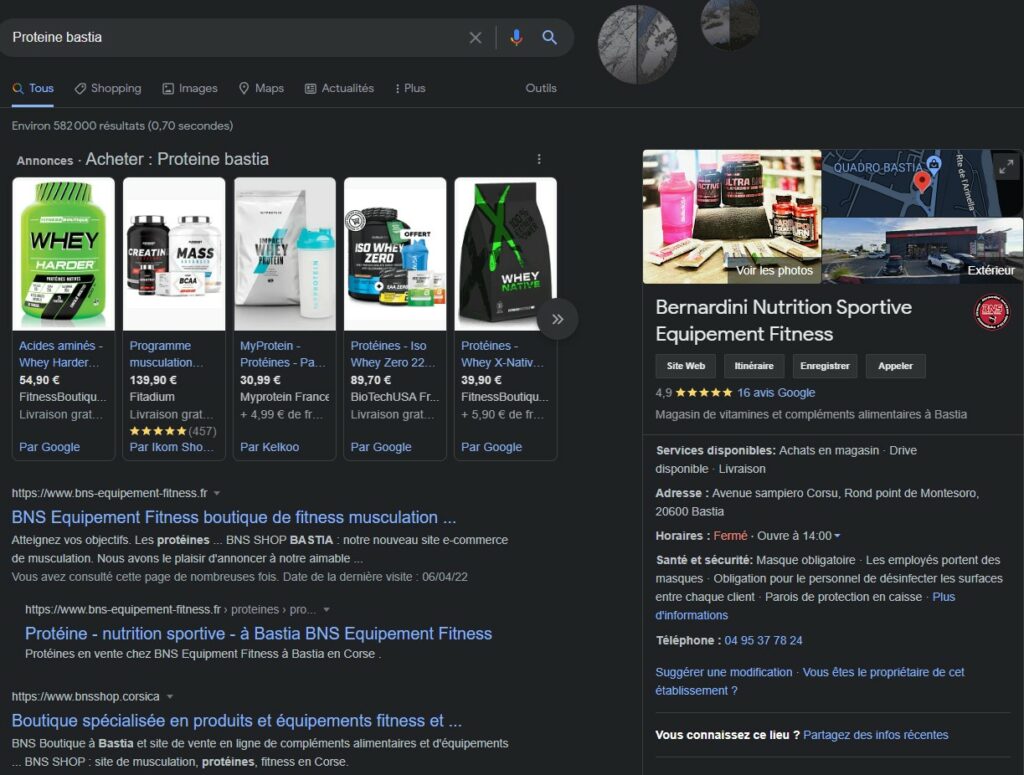Click the Appeler button

pos(895,366)
